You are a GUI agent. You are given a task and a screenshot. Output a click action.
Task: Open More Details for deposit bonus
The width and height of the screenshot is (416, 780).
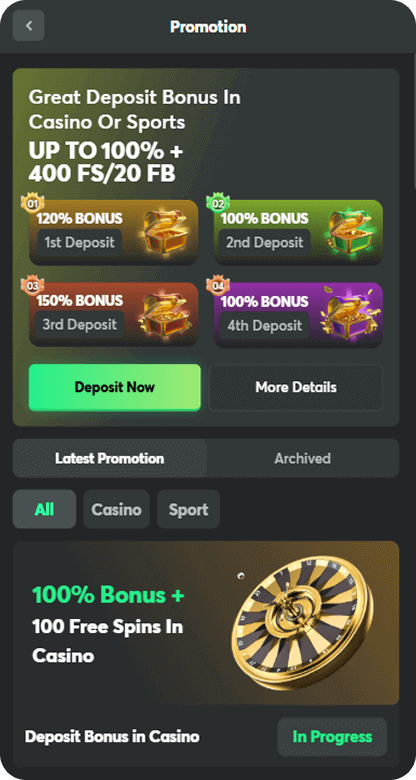(x=296, y=387)
